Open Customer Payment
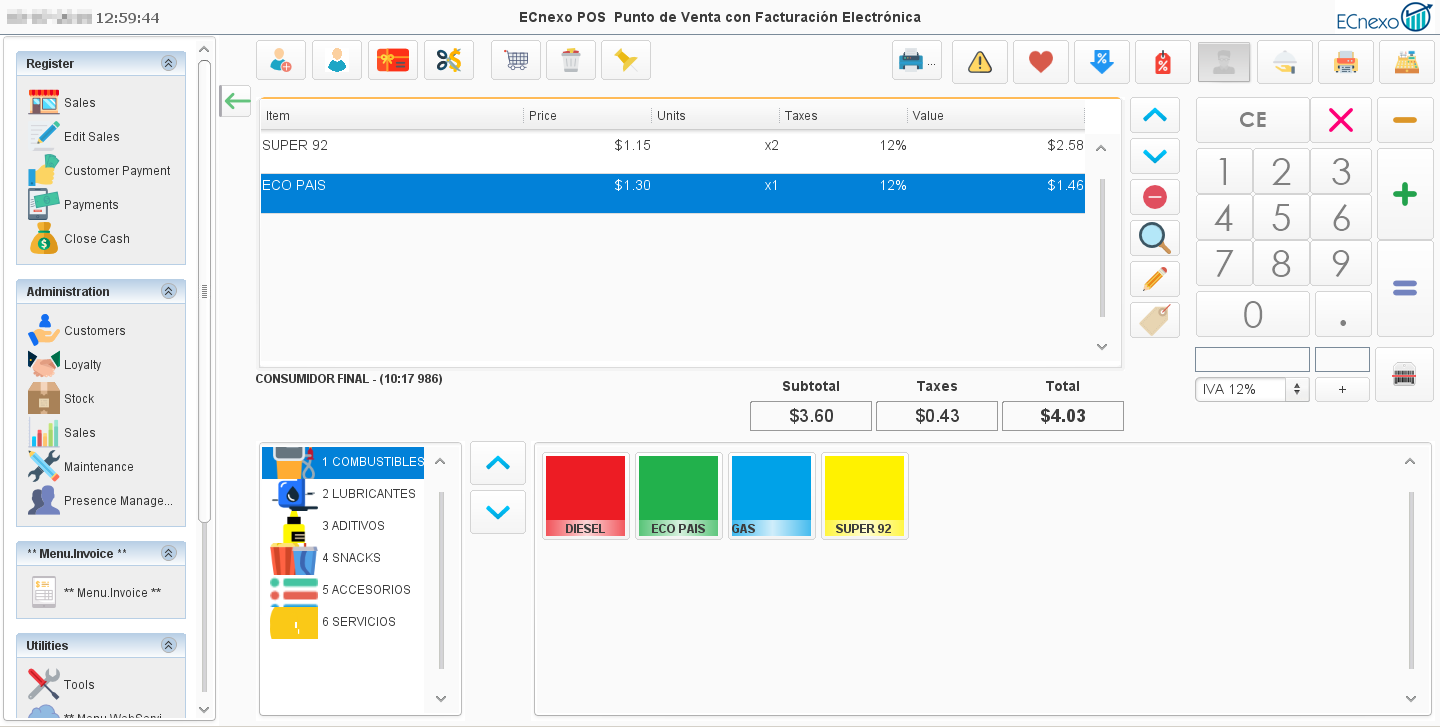1440x727 pixels. pyautogui.click(x=99, y=170)
